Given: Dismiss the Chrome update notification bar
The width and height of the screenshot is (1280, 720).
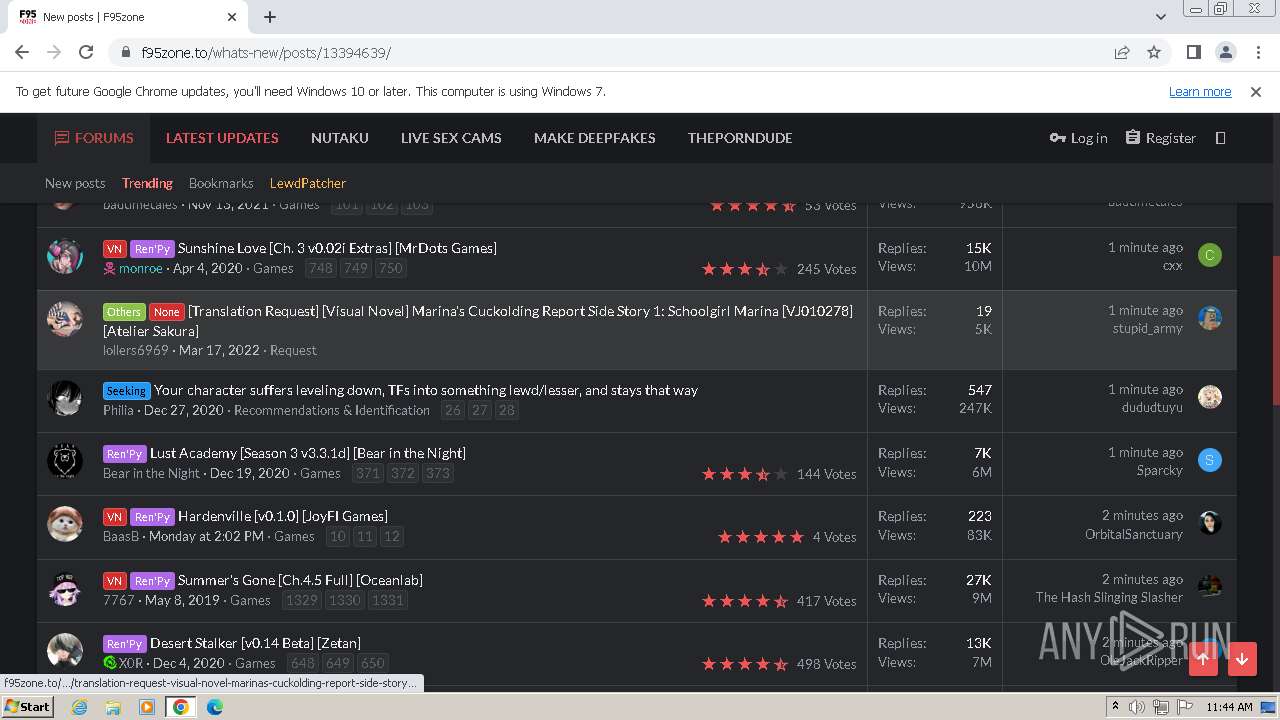Looking at the screenshot, I should click(x=1256, y=91).
